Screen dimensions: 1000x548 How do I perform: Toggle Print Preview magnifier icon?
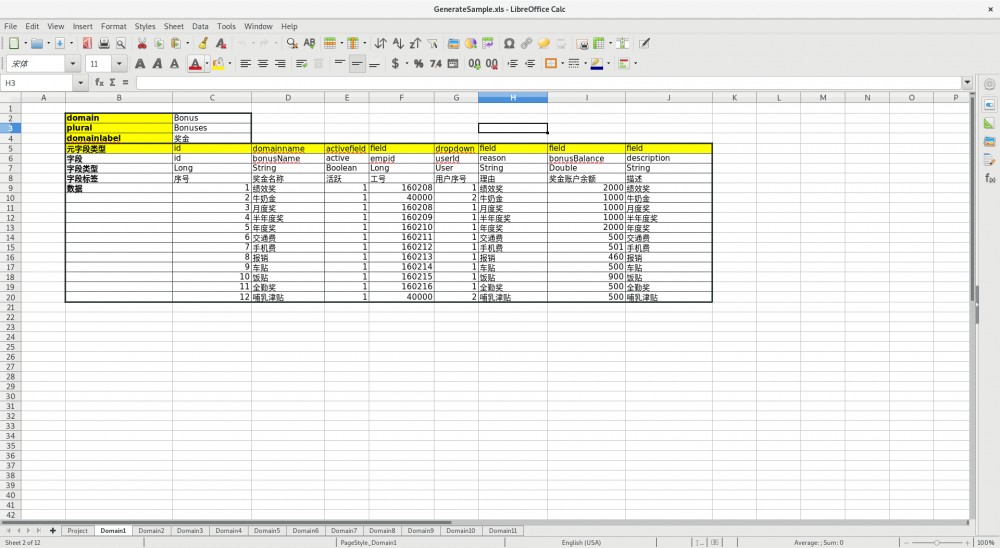[121, 43]
